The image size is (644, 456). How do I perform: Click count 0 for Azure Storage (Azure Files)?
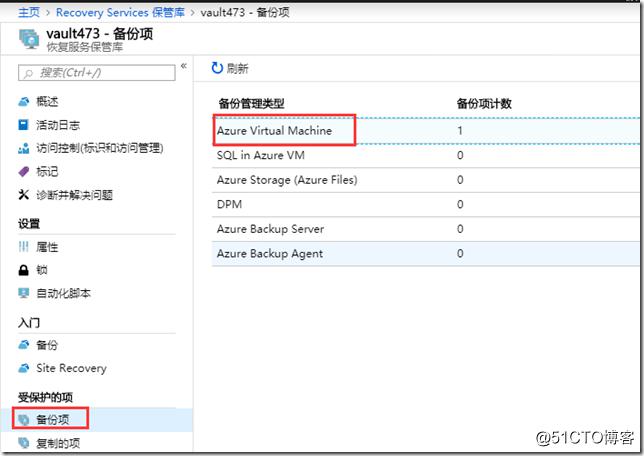tap(460, 180)
